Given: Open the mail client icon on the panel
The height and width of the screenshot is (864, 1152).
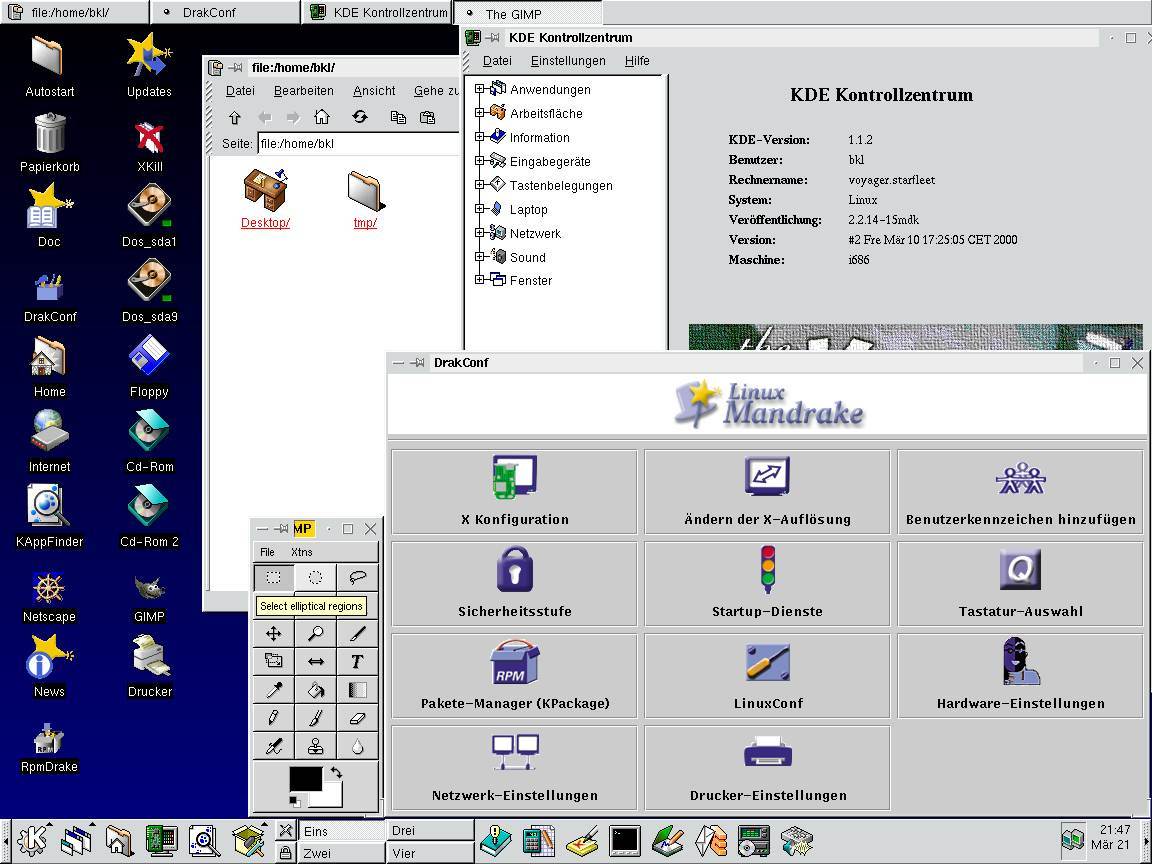Looking at the screenshot, I should pyautogui.click(x=711, y=841).
